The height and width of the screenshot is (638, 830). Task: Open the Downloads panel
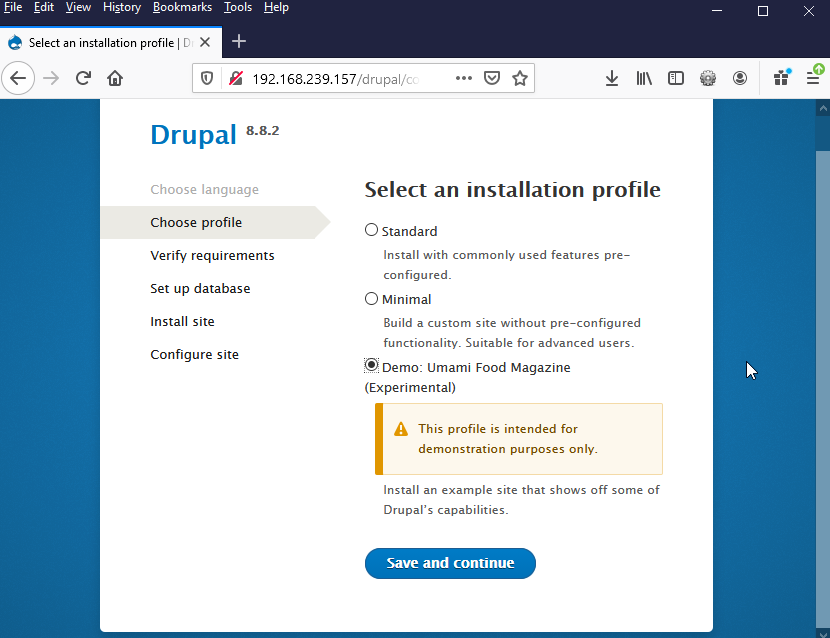[x=612, y=78]
